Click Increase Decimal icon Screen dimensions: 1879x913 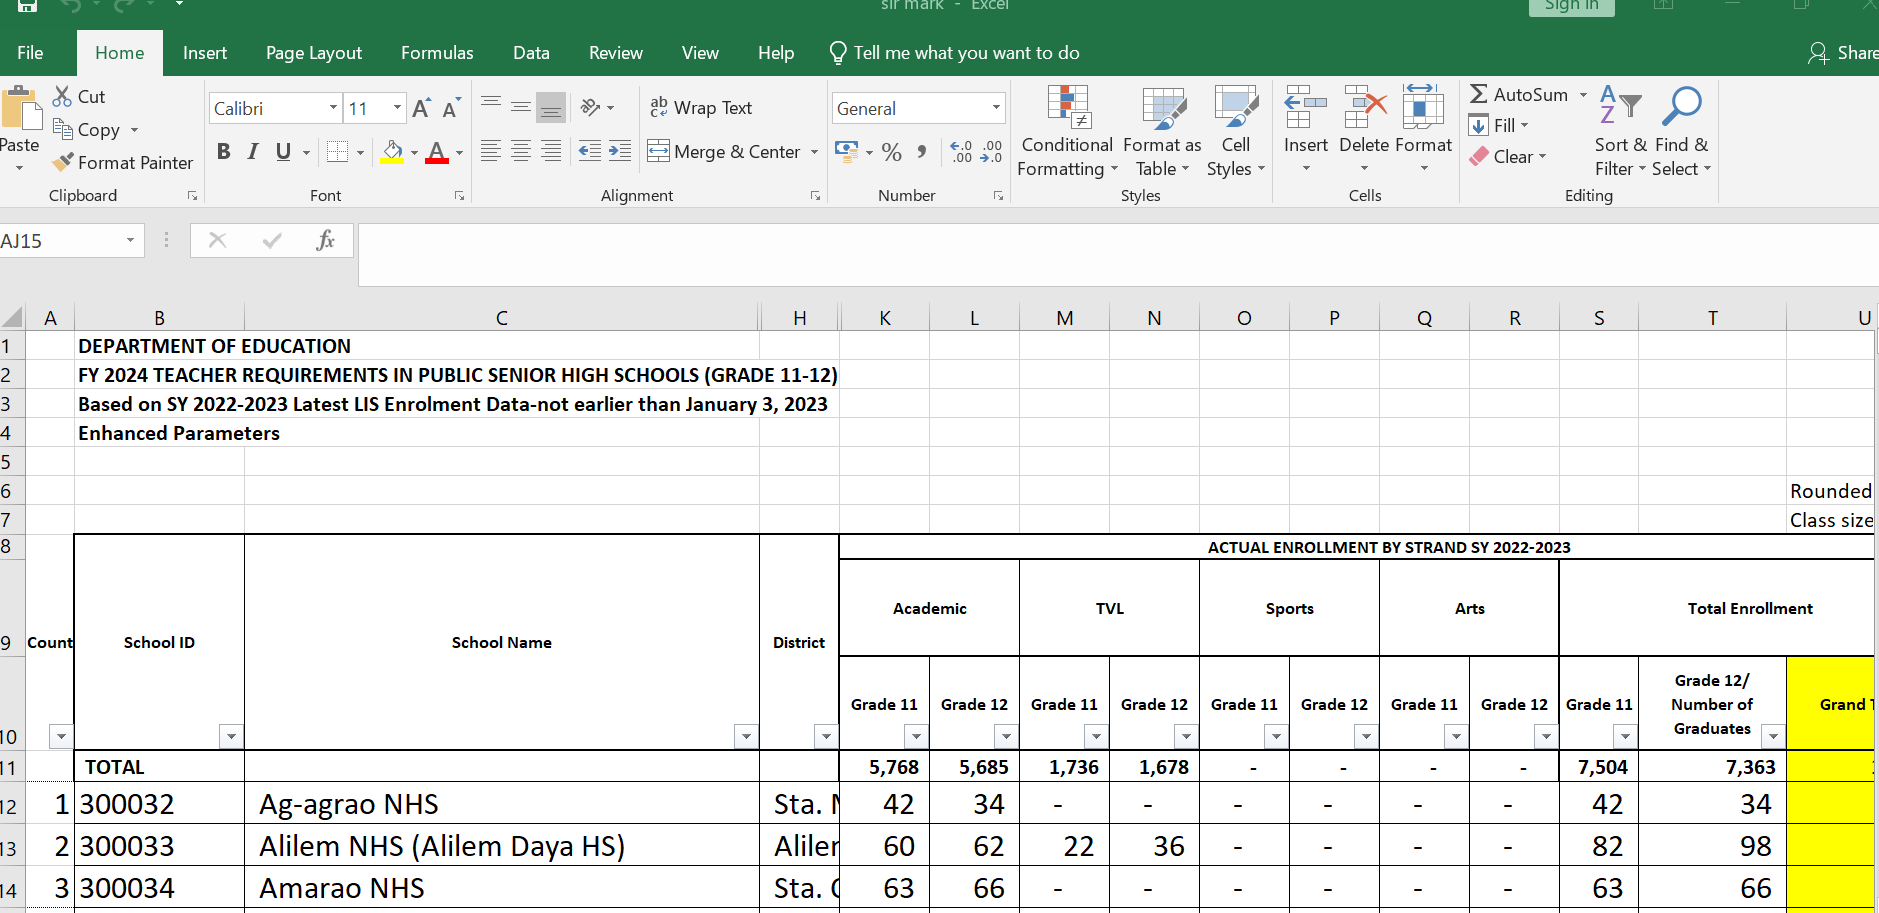(x=961, y=152)
